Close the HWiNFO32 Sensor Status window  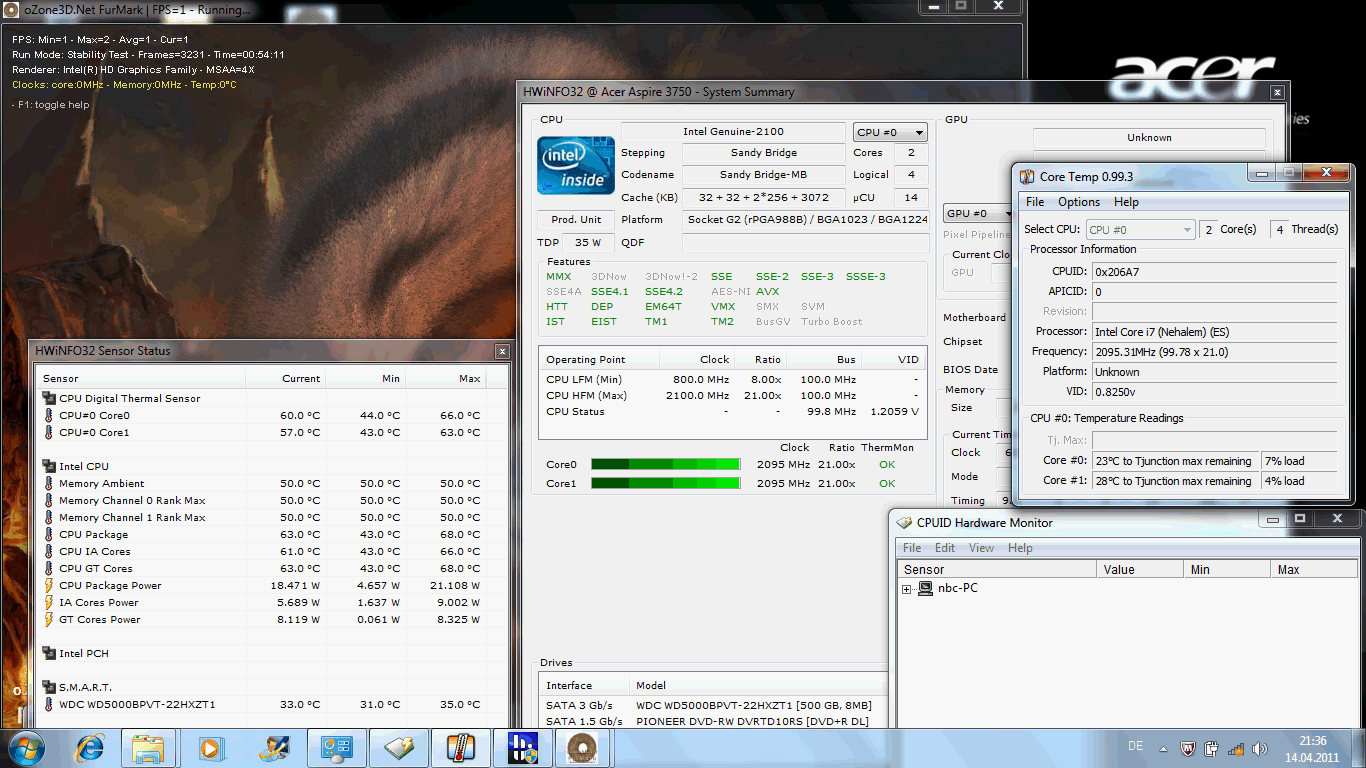click(x=502, y=351)
